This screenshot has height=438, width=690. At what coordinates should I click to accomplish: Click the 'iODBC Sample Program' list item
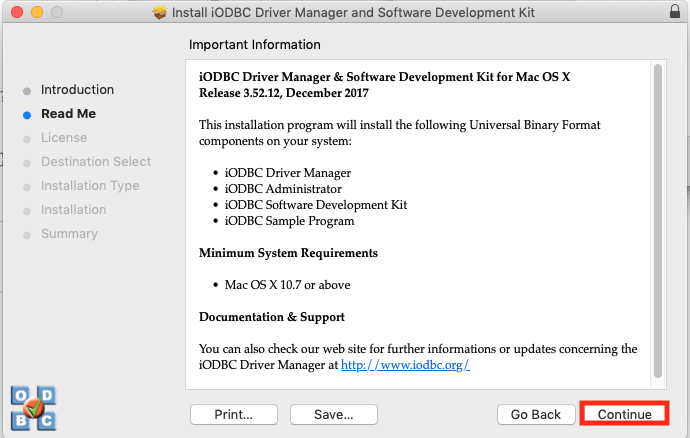point(290,221)
